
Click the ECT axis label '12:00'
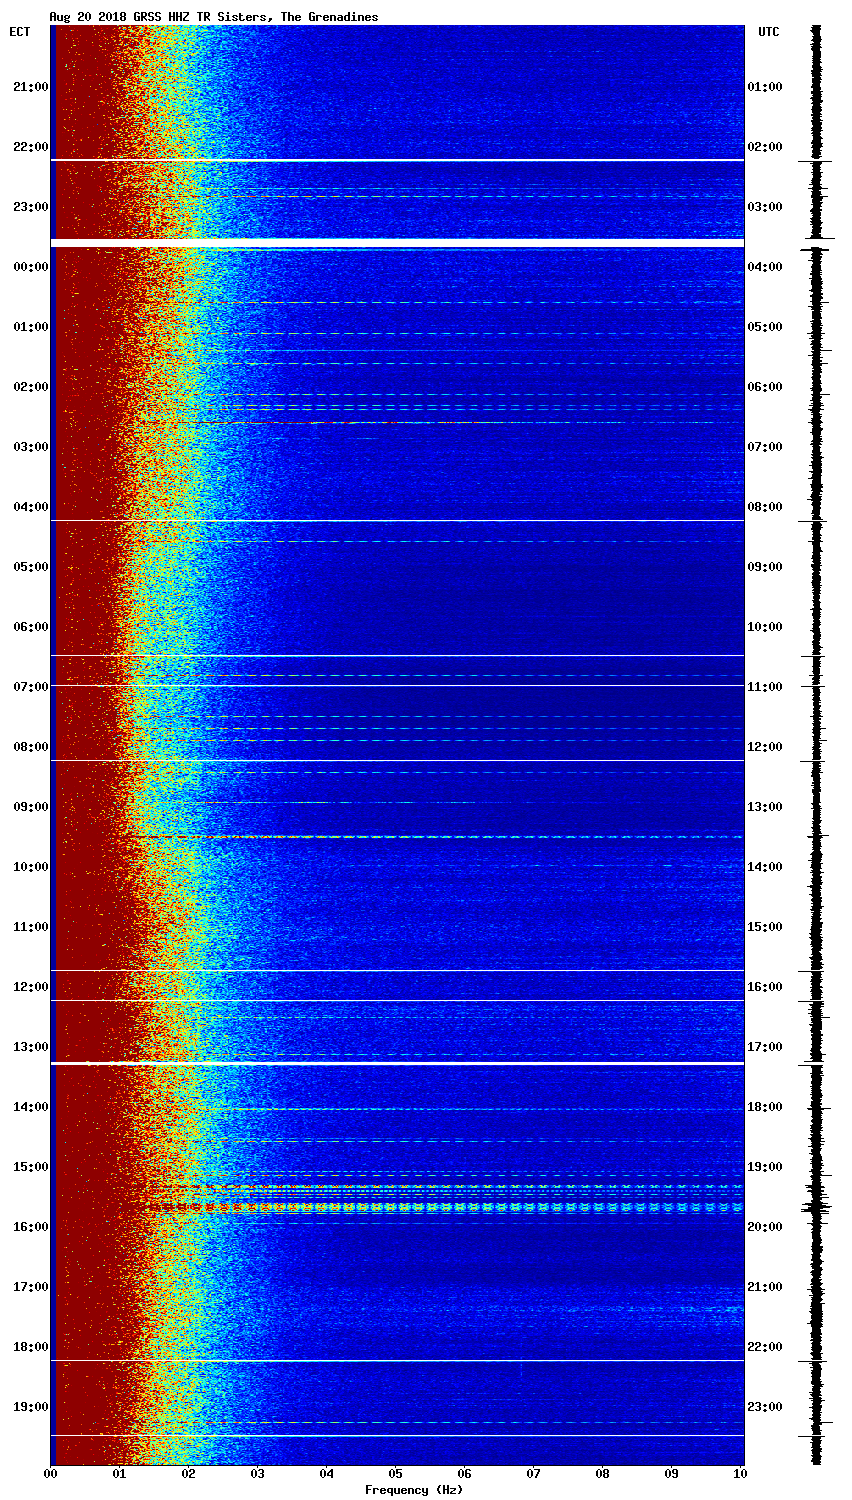pos(31,987)
